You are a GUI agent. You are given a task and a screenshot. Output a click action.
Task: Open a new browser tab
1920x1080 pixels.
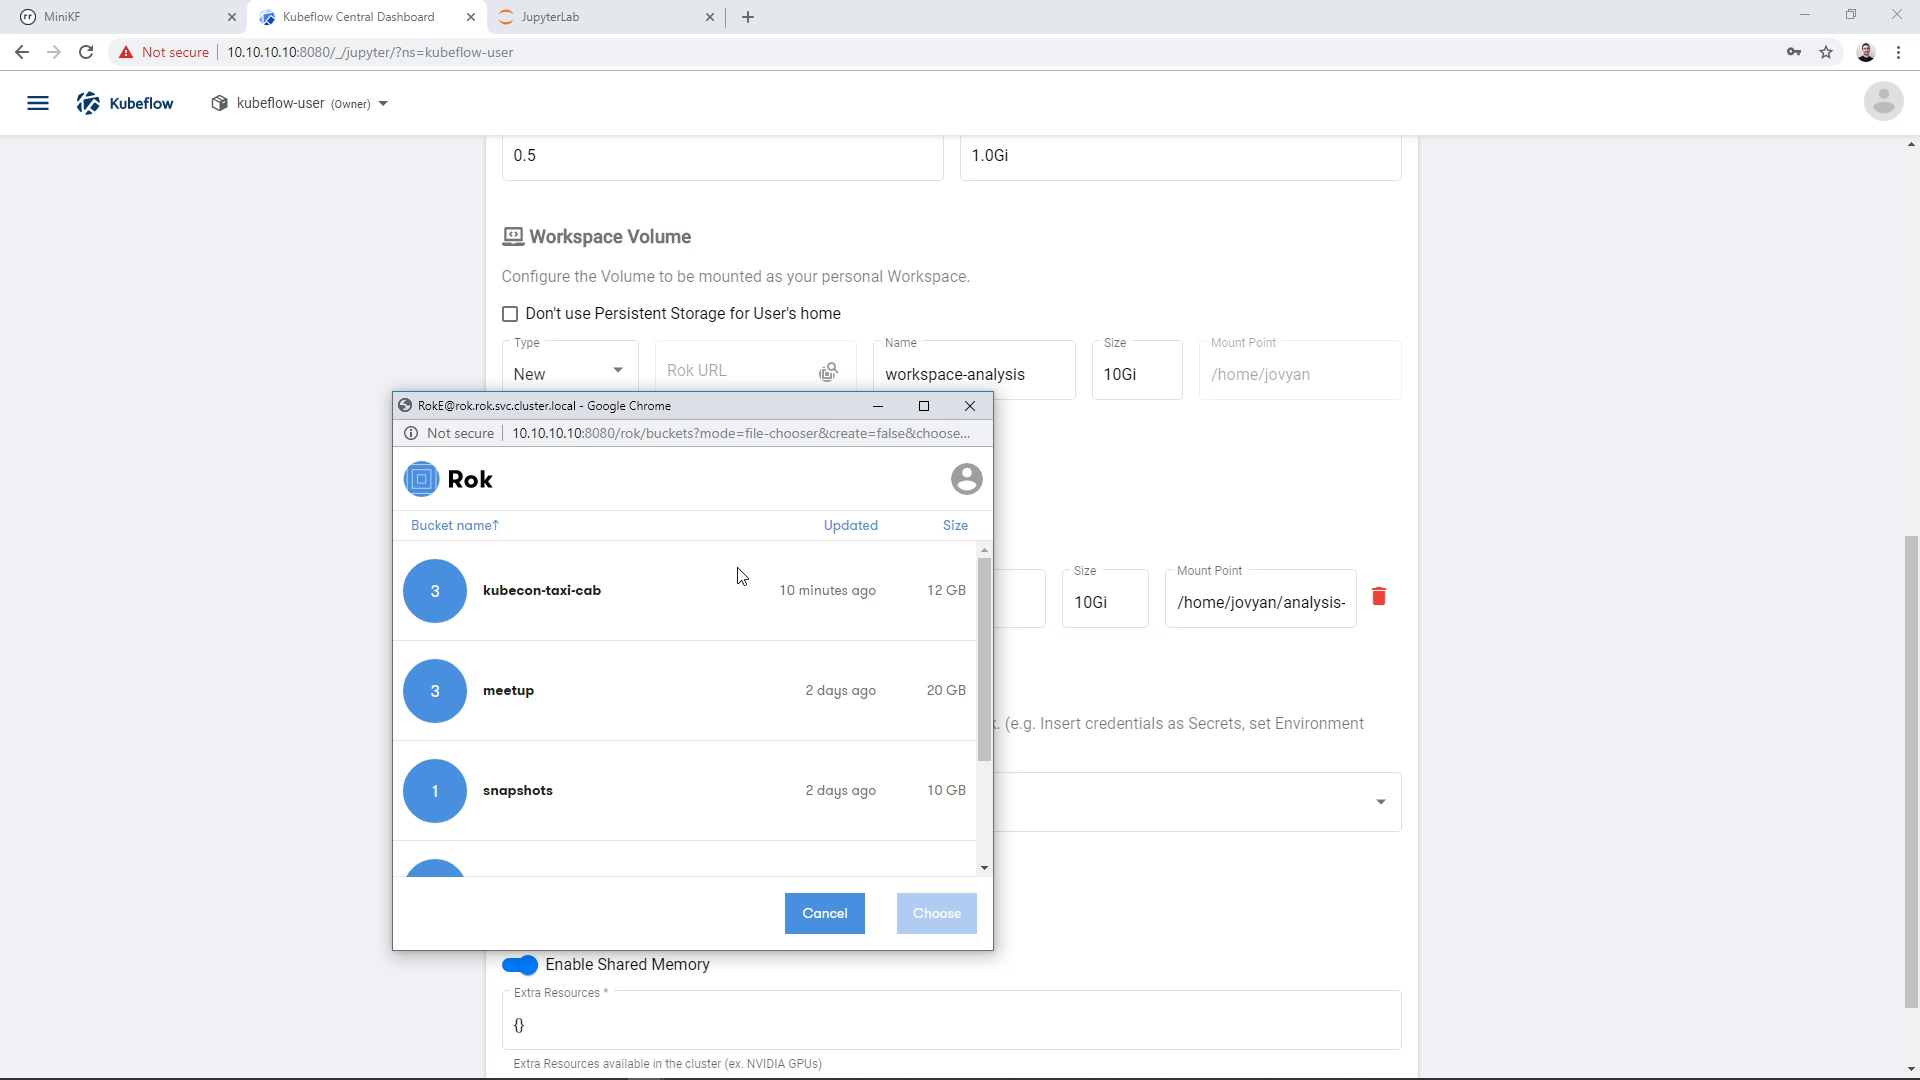coord(748,17)
